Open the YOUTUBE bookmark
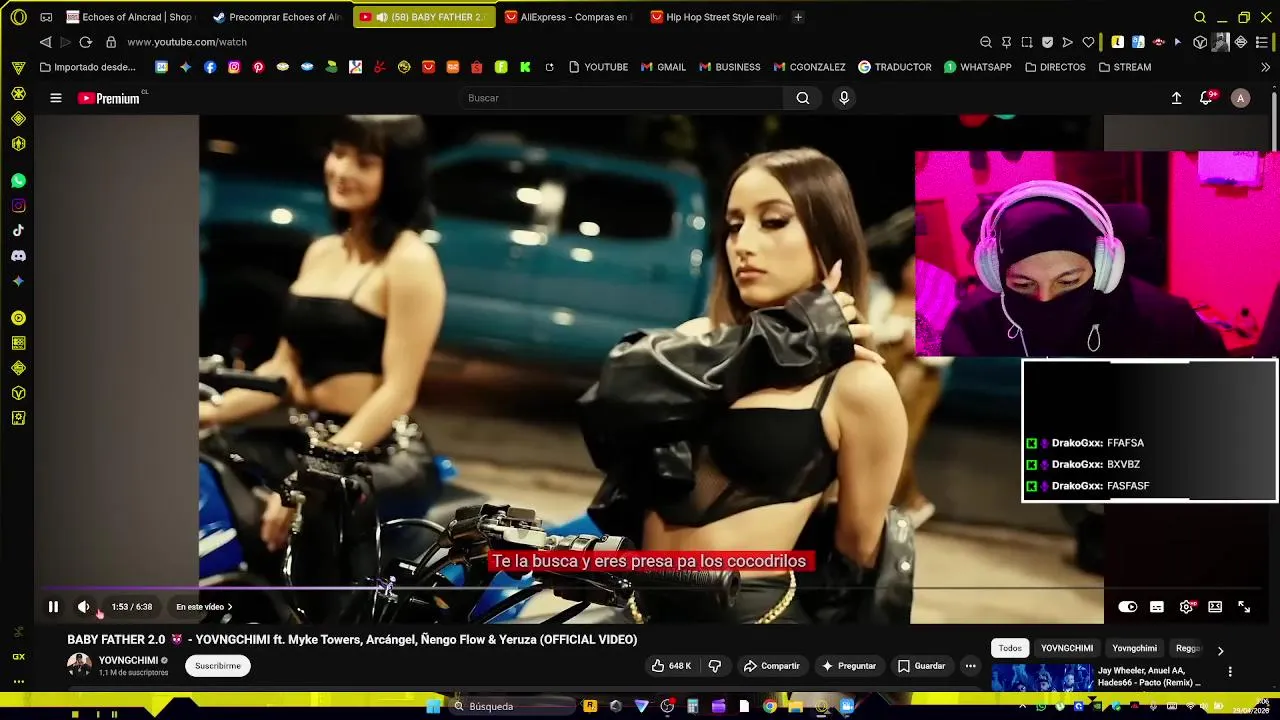Screen dimensions: 1280x720 point(598,67)
